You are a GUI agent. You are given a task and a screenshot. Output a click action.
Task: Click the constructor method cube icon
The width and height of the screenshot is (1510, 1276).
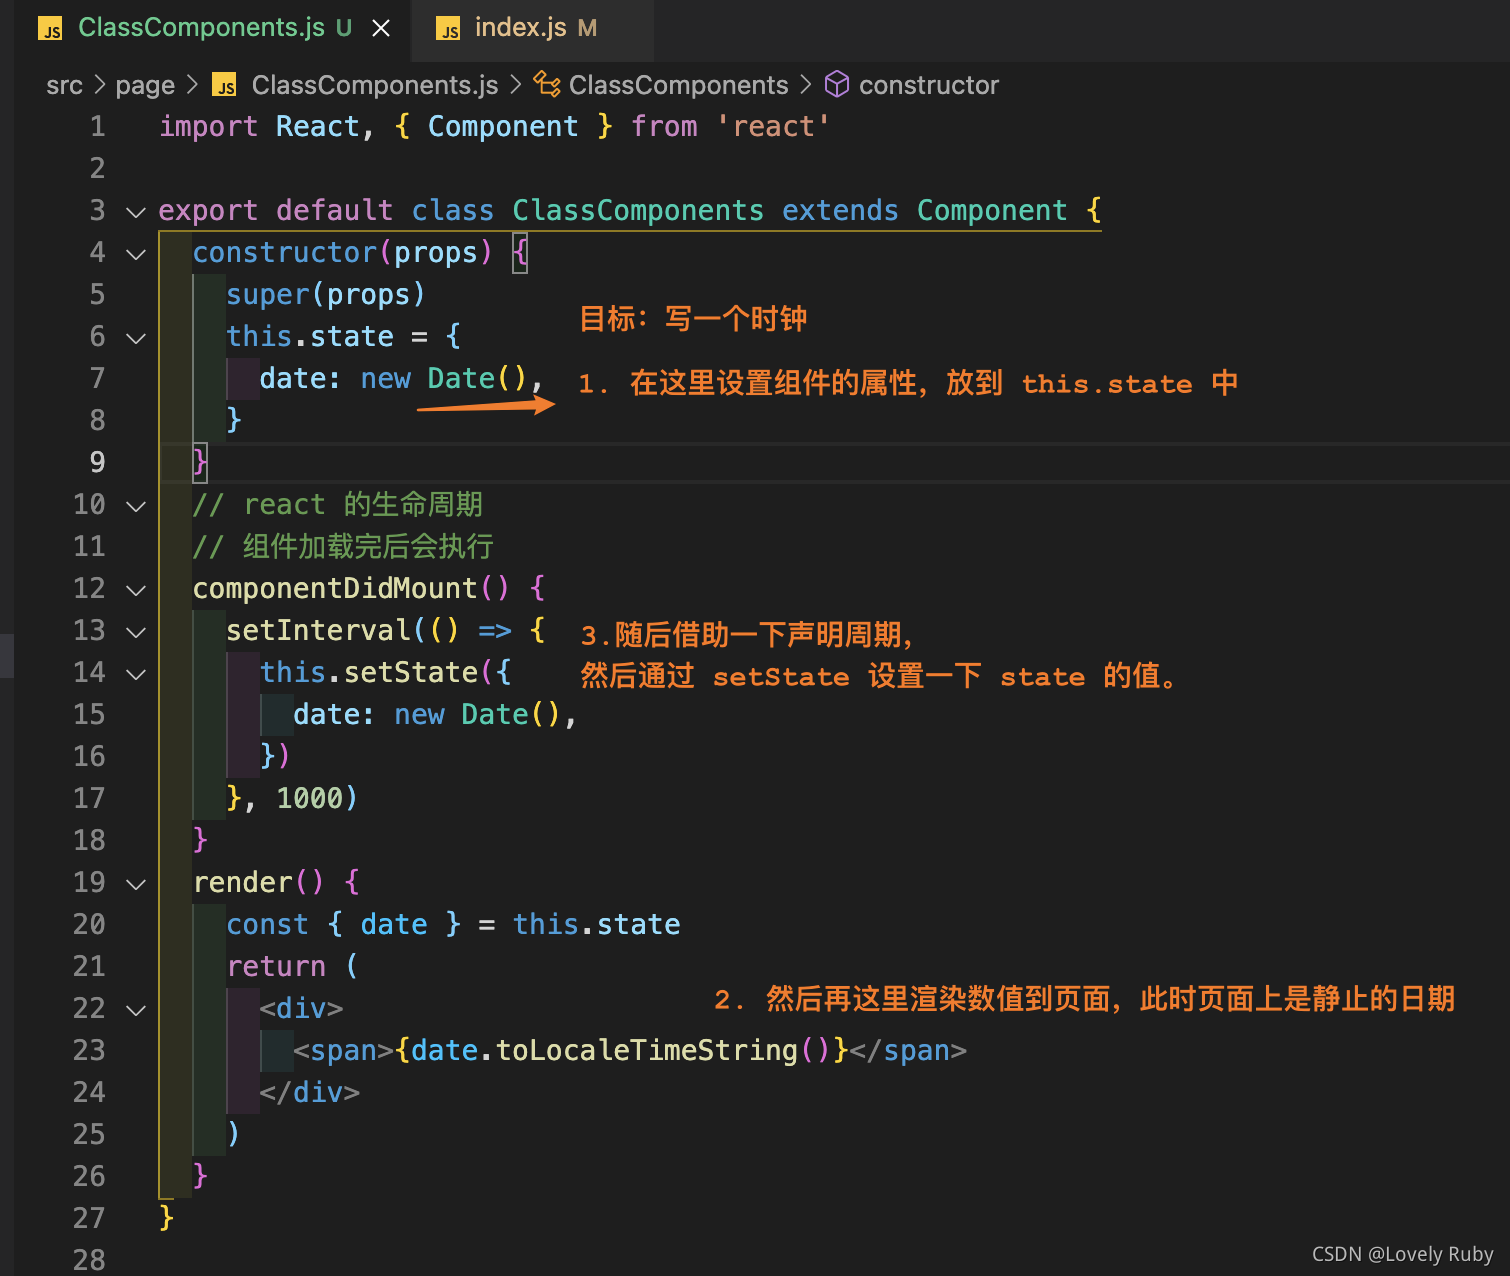point(836,84)
